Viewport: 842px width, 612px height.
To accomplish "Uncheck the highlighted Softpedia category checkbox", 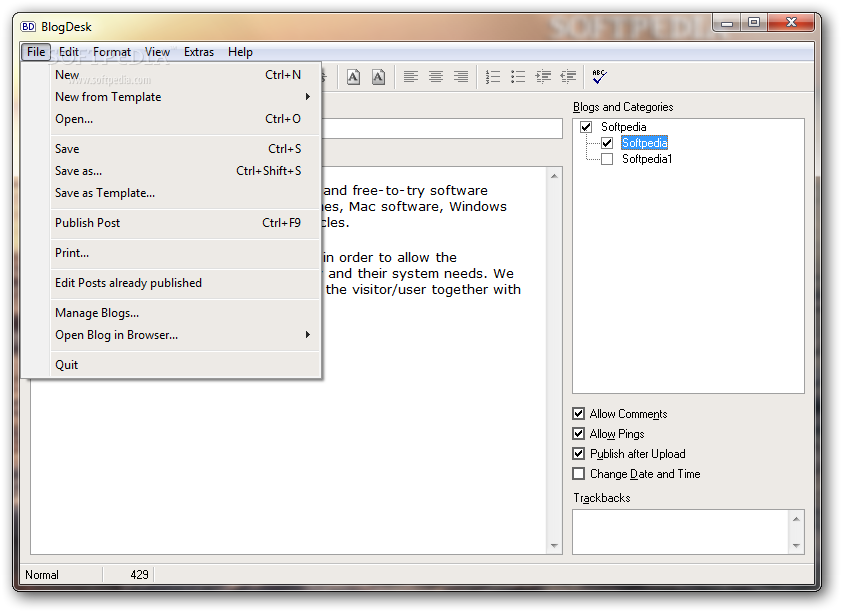I will point(607,143).
